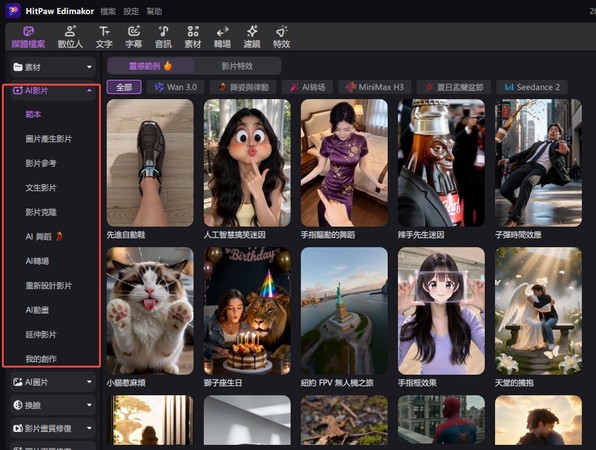
Task: Open the 濾鏡 filters panel
Action: point(252,37)
